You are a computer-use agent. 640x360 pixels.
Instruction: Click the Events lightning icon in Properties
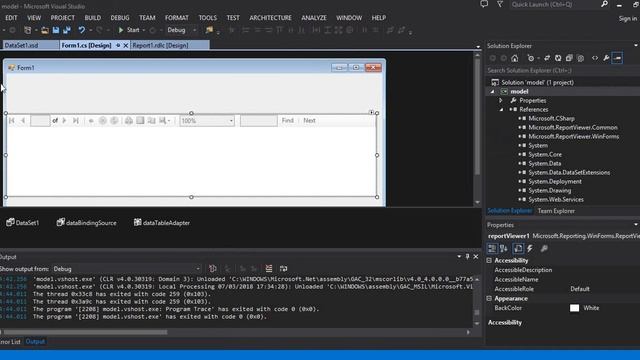click(x=530, y=249)
